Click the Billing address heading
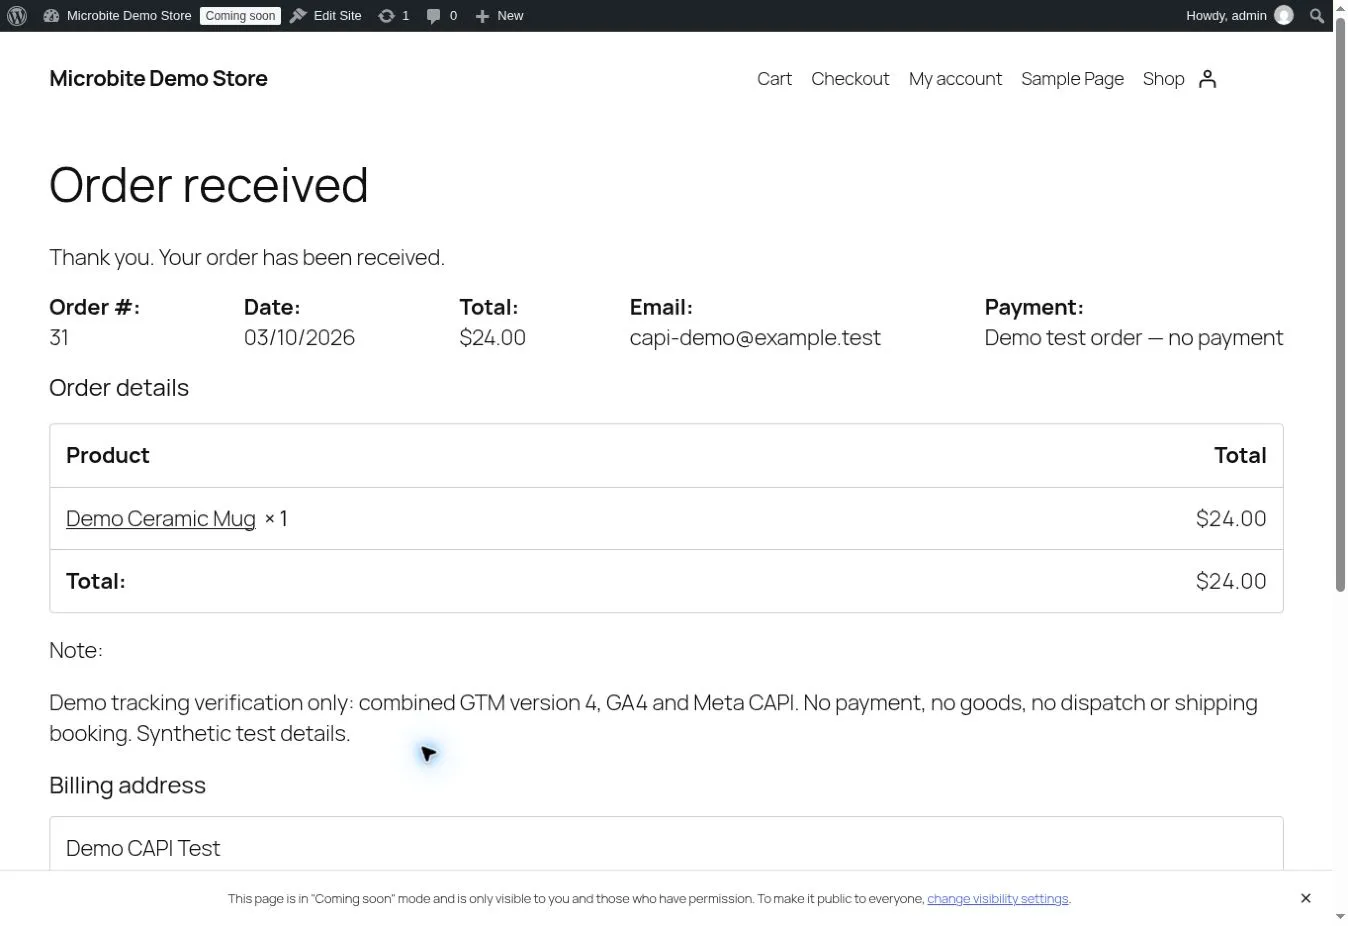The image size is (1348, 926). [128, 786]
